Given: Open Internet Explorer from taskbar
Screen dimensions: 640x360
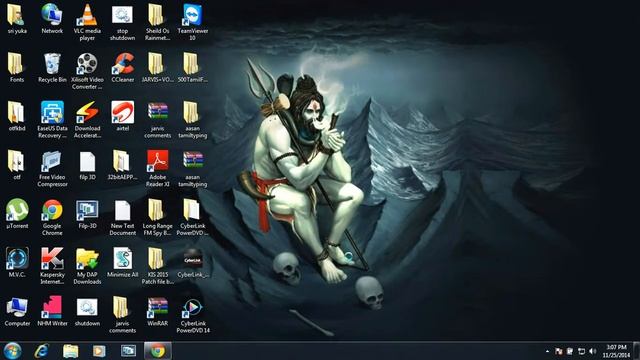Looking at the screenshot, I should click(x=42, y=351).
